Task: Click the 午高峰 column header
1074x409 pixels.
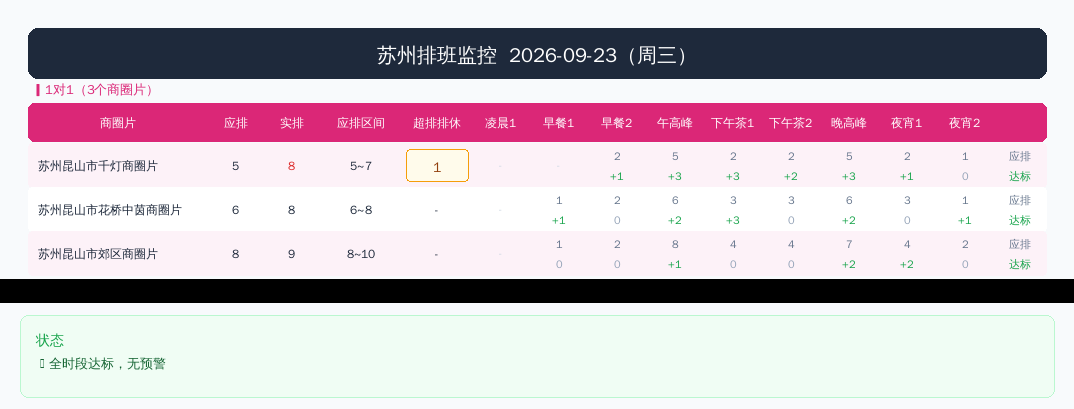Action: pyautogui.click(x=675, y=123)
